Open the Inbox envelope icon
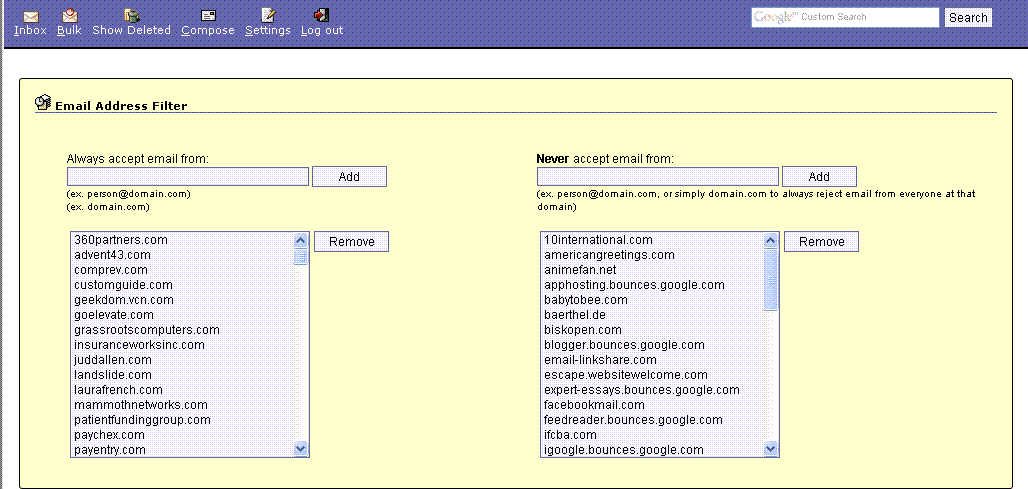 pyautogui.click(x=31, y=16)
